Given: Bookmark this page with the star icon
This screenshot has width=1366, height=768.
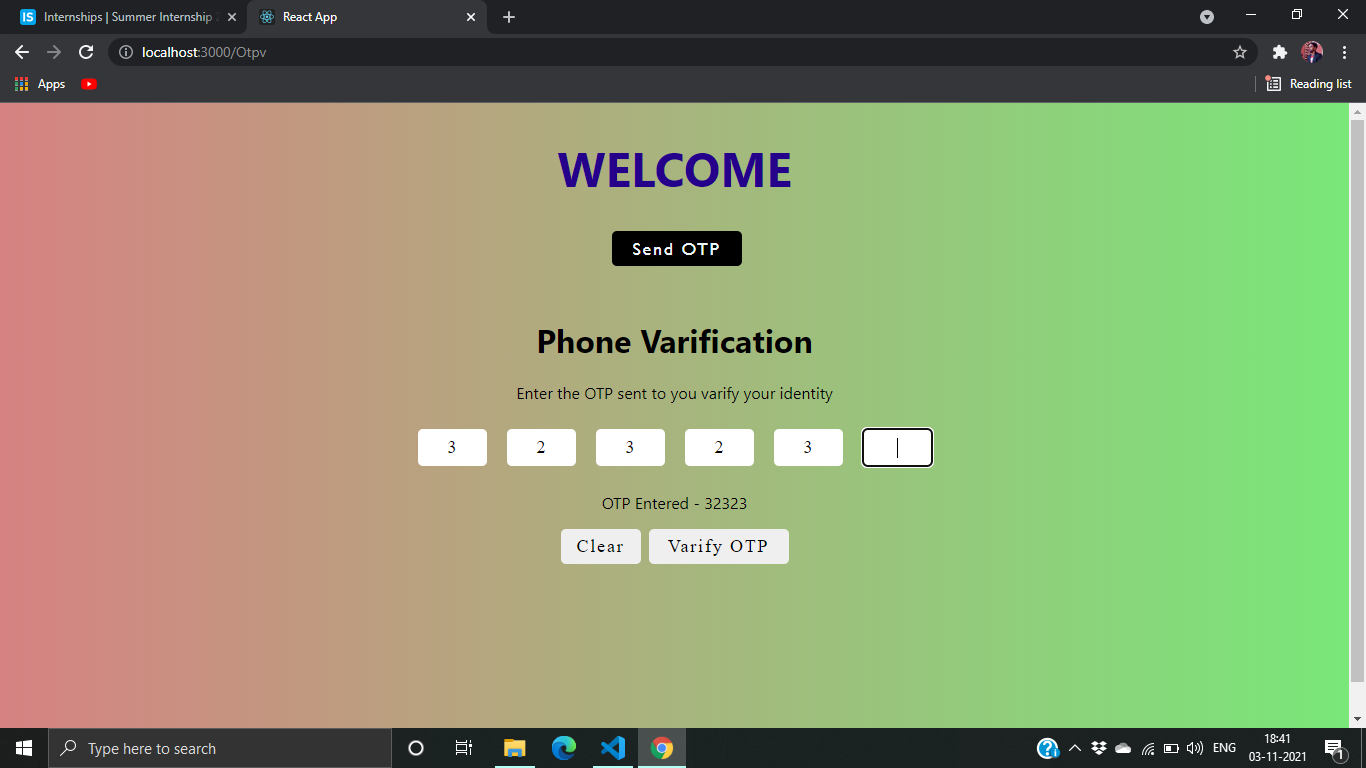Looking at the screenshot, I should (x=1240, y=51).
